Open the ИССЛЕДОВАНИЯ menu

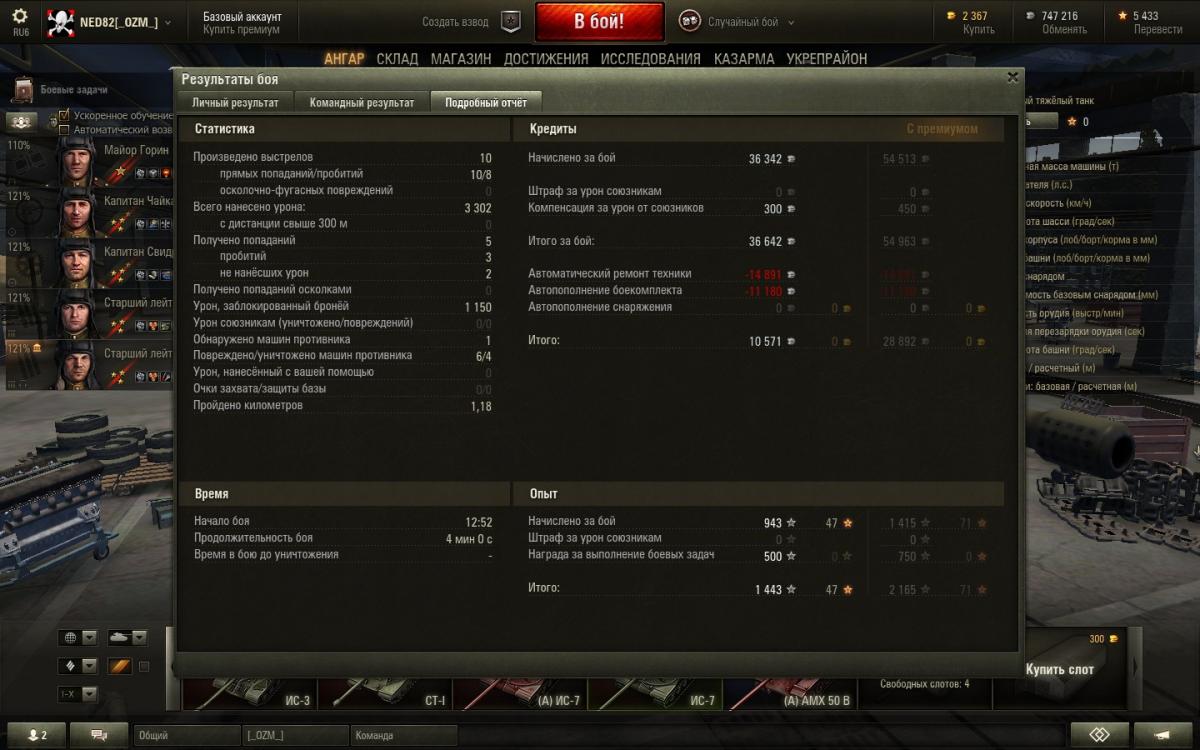point(651,59)
